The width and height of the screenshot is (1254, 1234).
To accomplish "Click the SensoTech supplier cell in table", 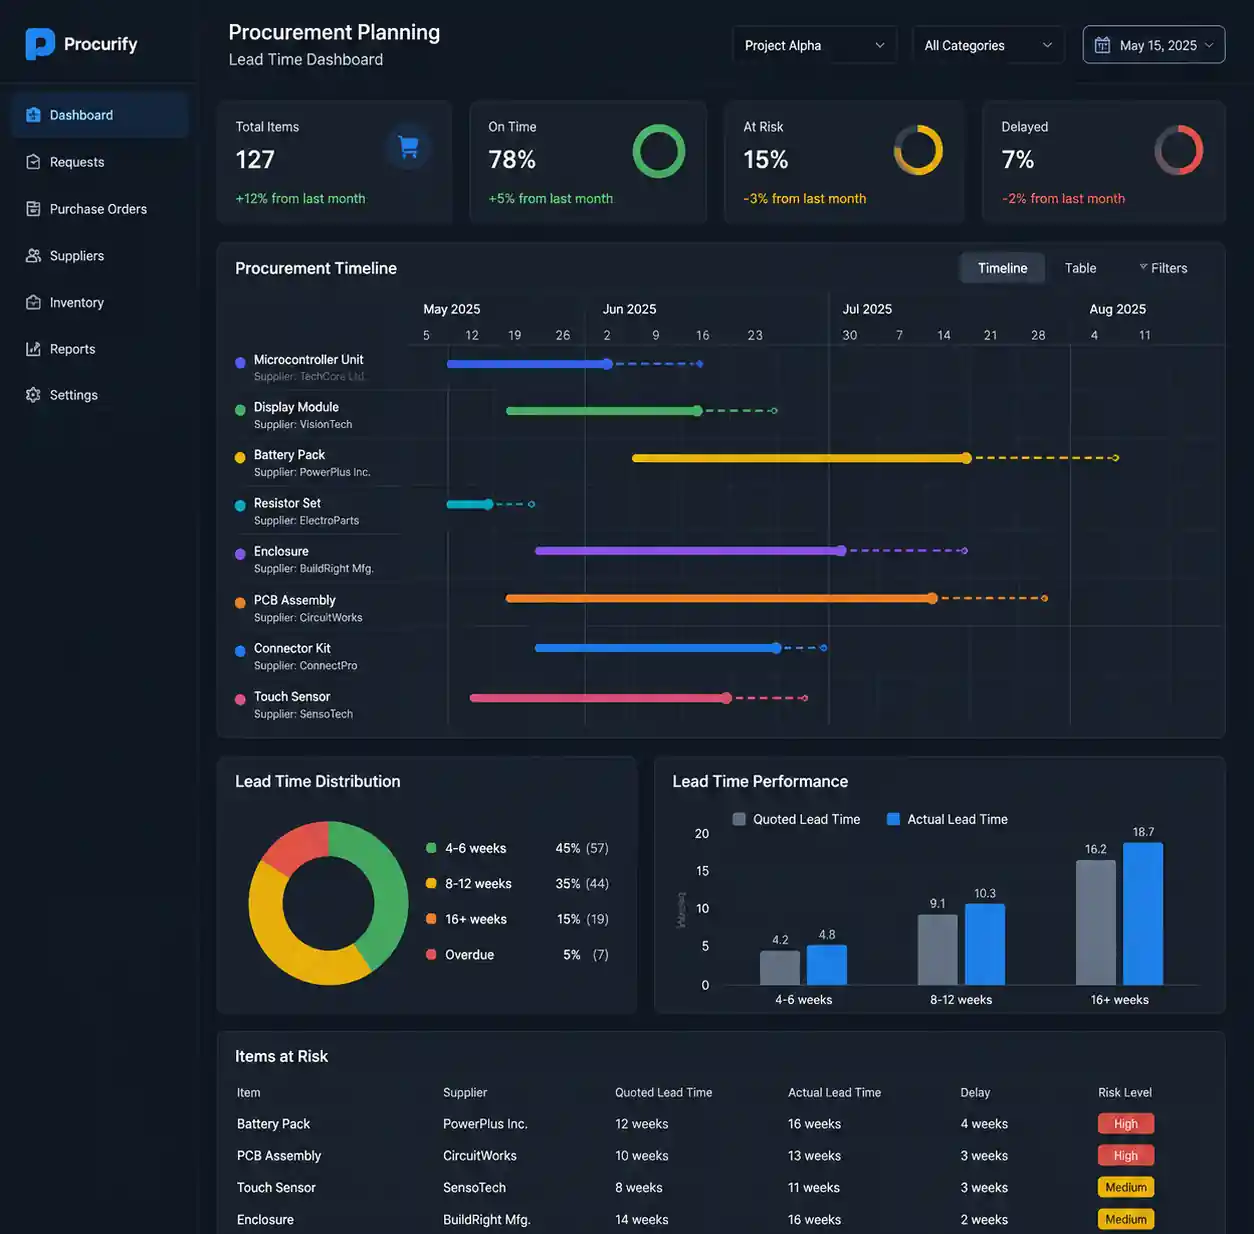I will click(x=474, y=1187).
